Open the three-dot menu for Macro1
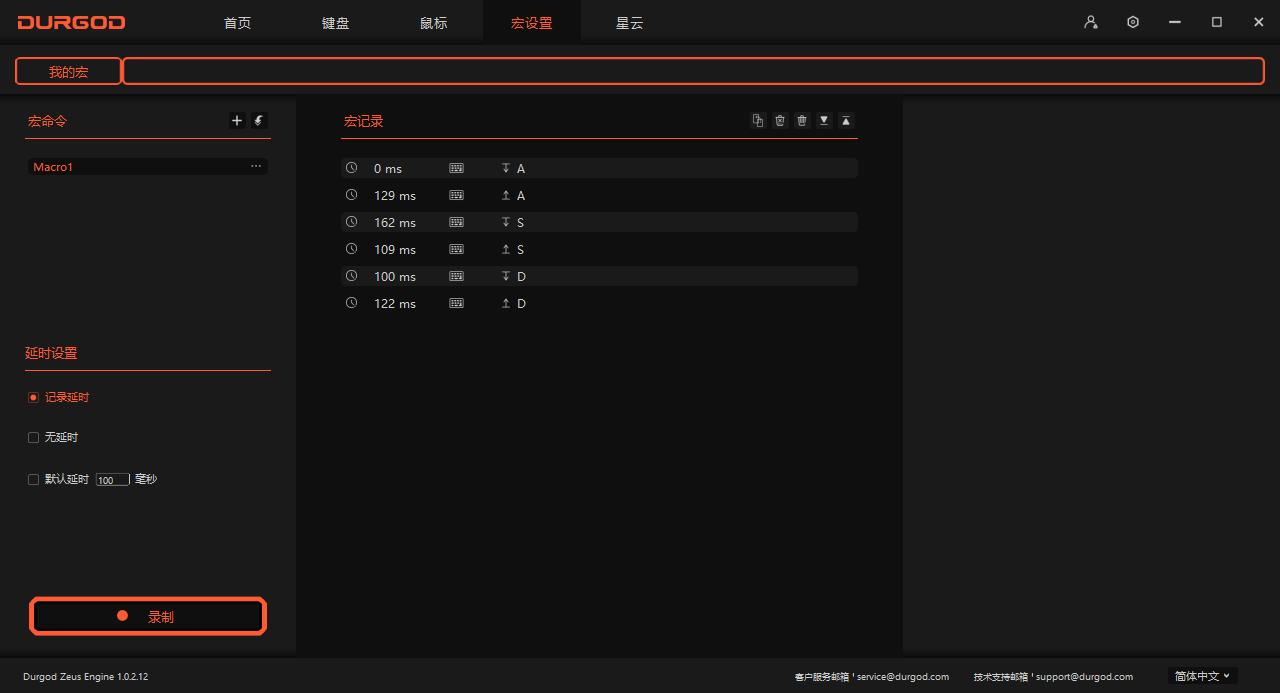The image size is (1280, 693). pos(256,167)
